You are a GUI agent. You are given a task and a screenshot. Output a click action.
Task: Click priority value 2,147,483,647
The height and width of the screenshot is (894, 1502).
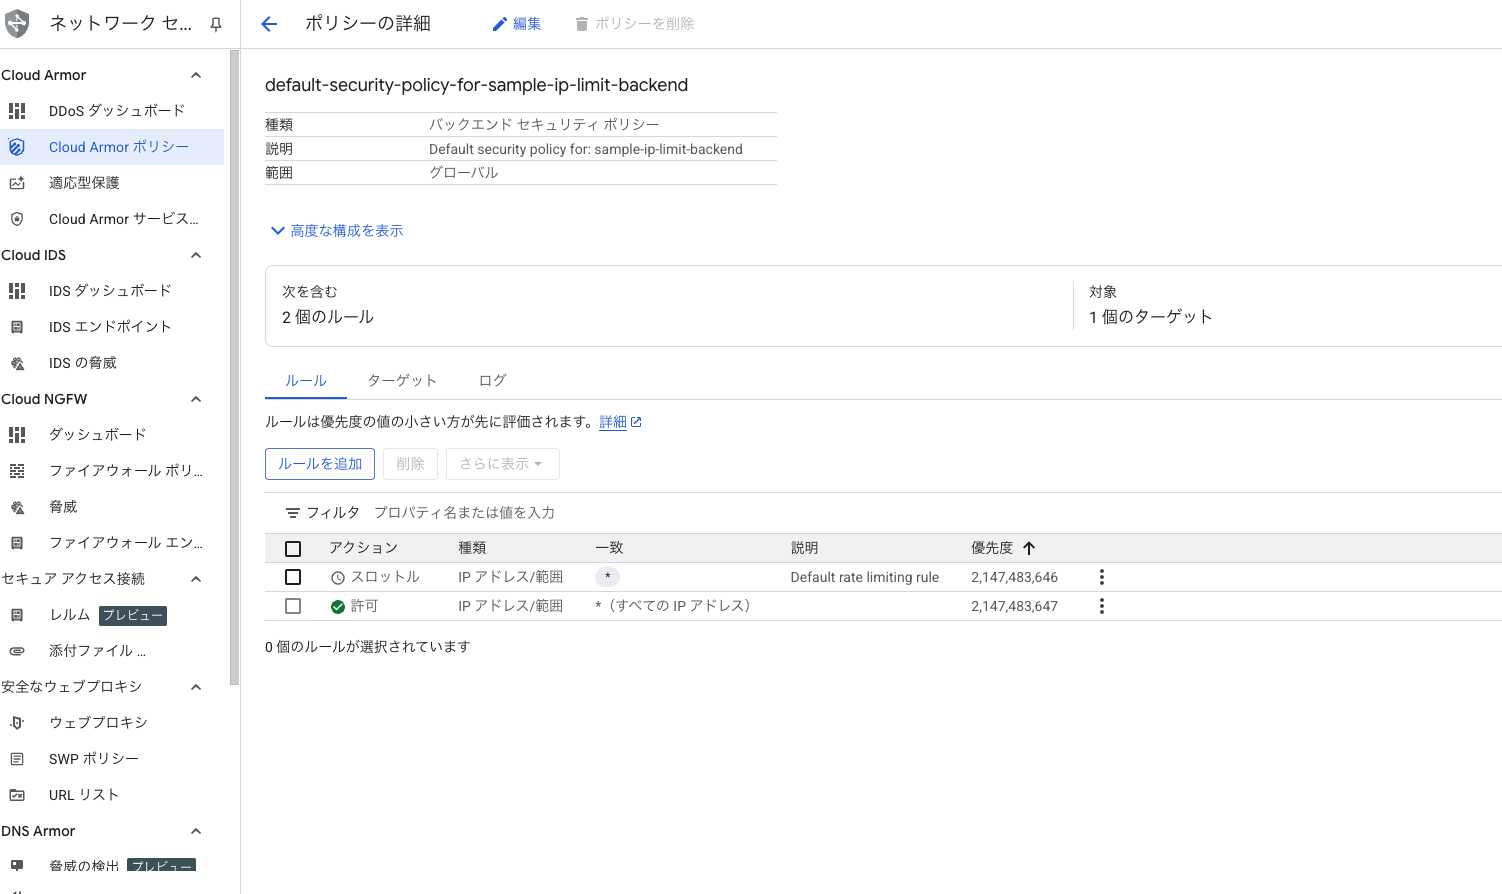tap(1014, 606)
